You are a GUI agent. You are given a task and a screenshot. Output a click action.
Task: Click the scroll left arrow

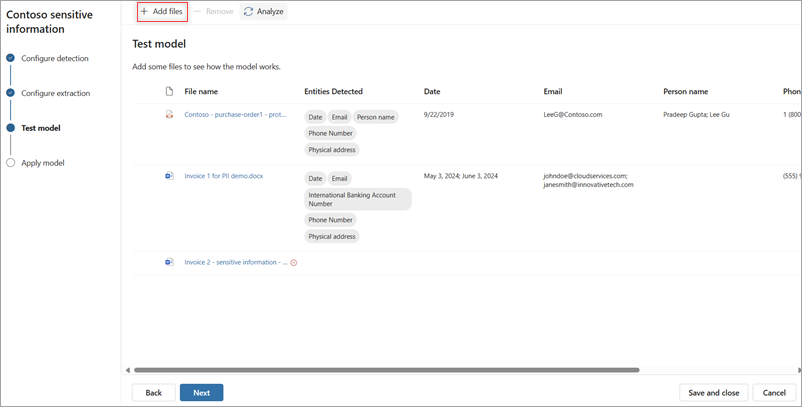128,370
